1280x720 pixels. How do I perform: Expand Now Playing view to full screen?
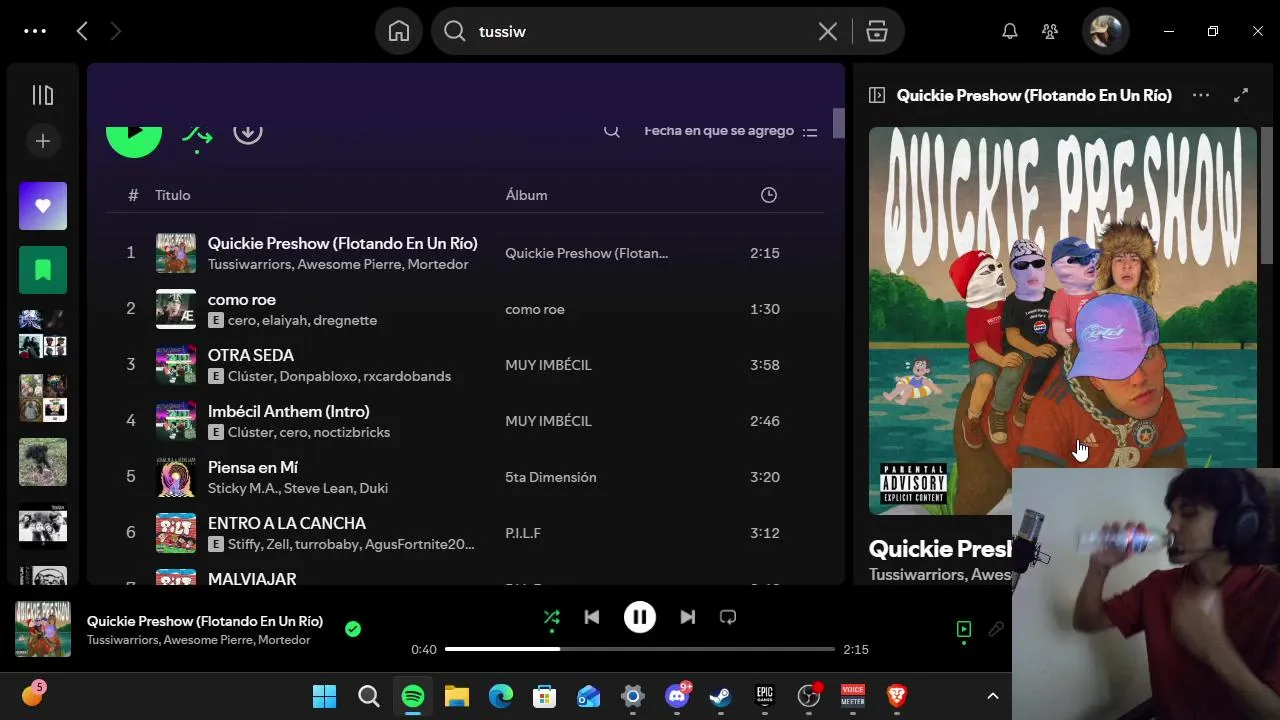pos(1241,95)
